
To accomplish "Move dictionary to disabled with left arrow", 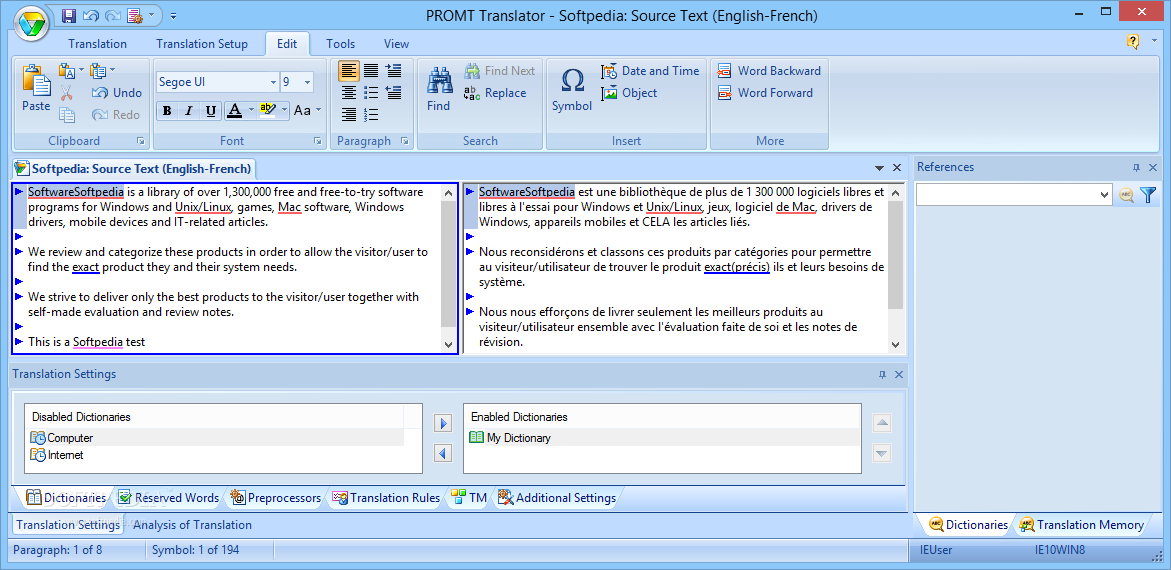I will pyautogui.click(x=443, y=453).
